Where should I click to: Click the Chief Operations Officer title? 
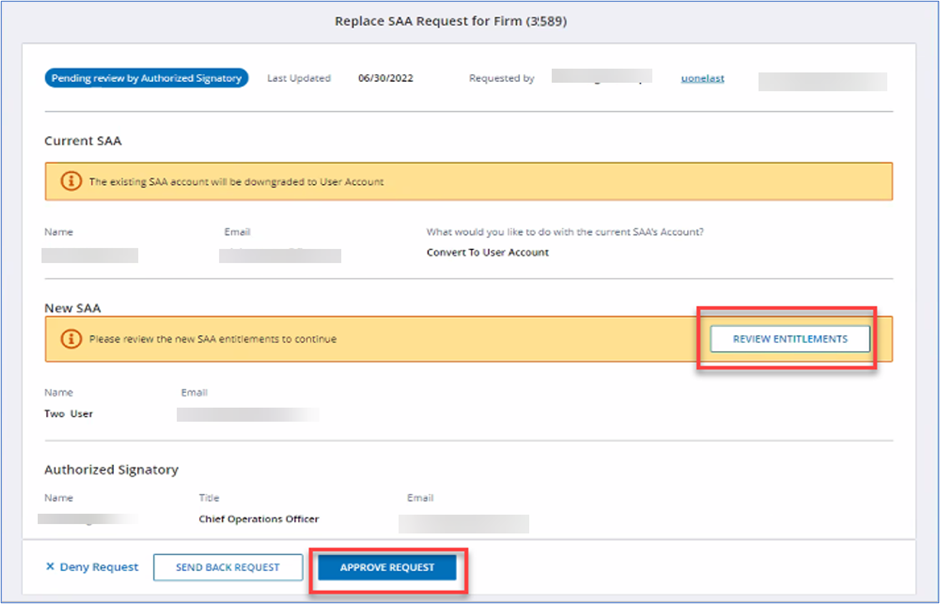[259, 519]
